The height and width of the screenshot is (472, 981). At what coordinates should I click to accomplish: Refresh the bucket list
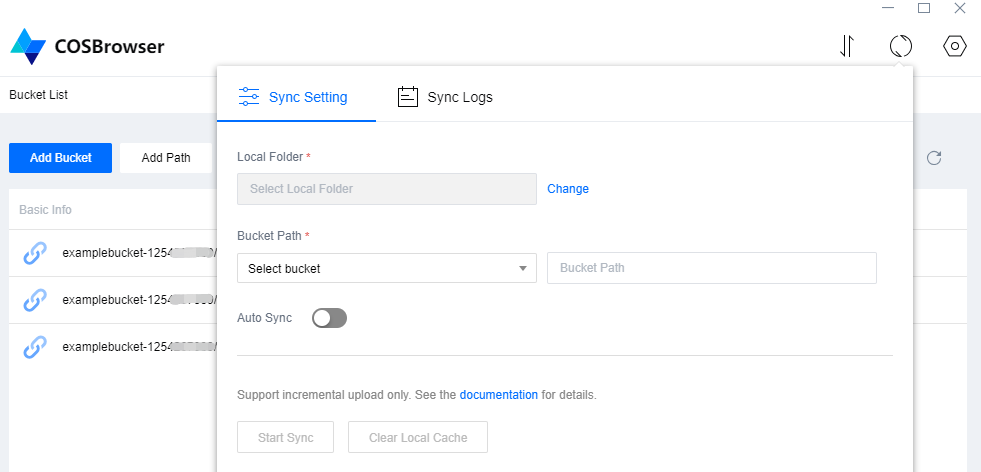[x=934, y=158]
